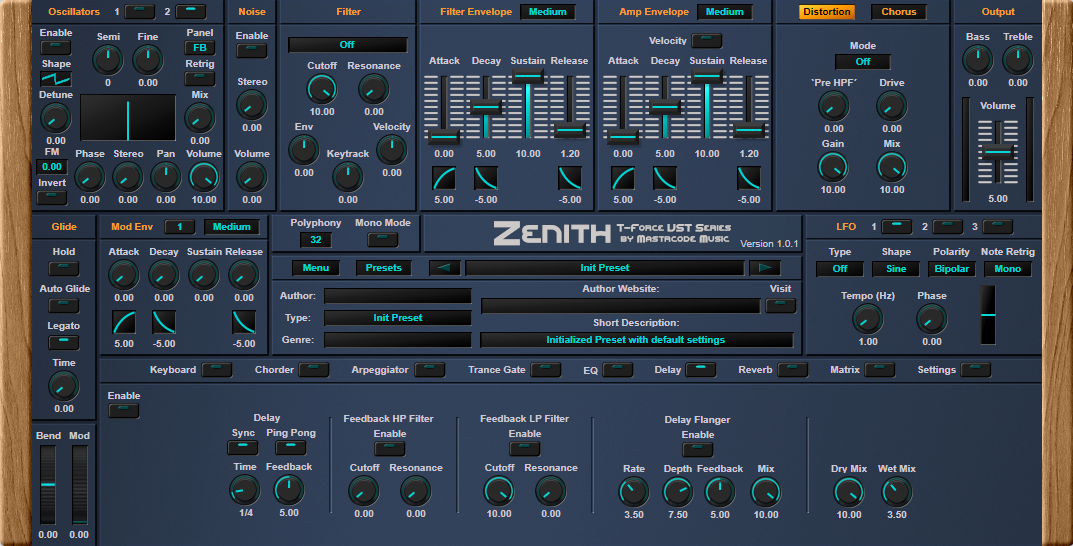This screenshot has height=546, width=1073.
Task: Click the oscillator Semi knob
Action: (x=107, y=60)
